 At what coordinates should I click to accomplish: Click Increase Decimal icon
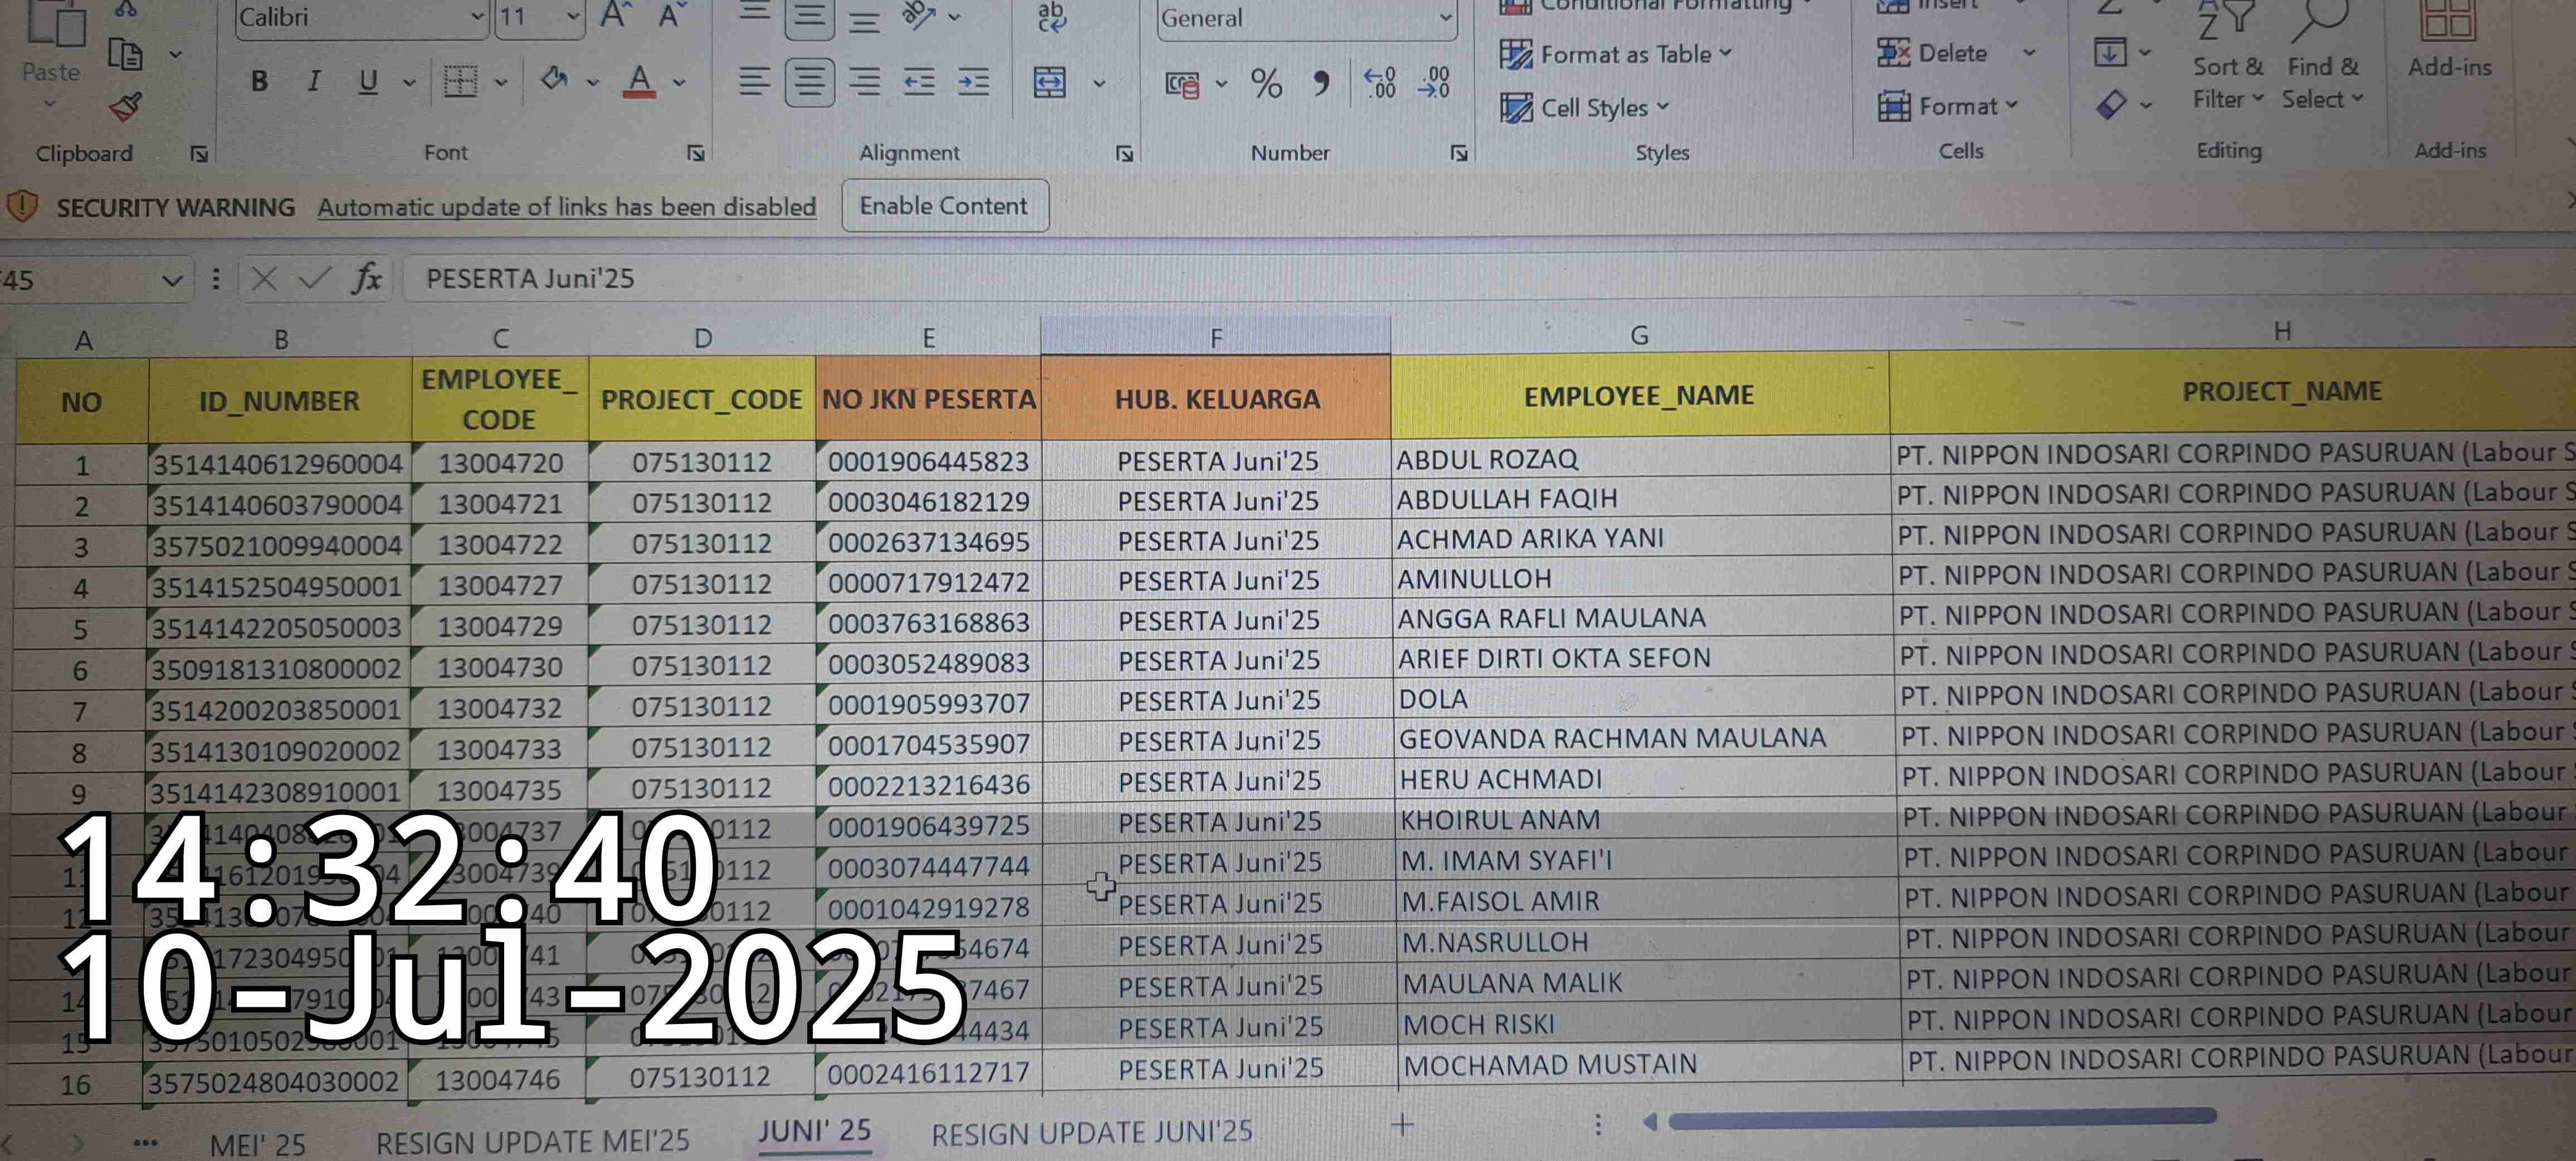tap(1380, 83)
